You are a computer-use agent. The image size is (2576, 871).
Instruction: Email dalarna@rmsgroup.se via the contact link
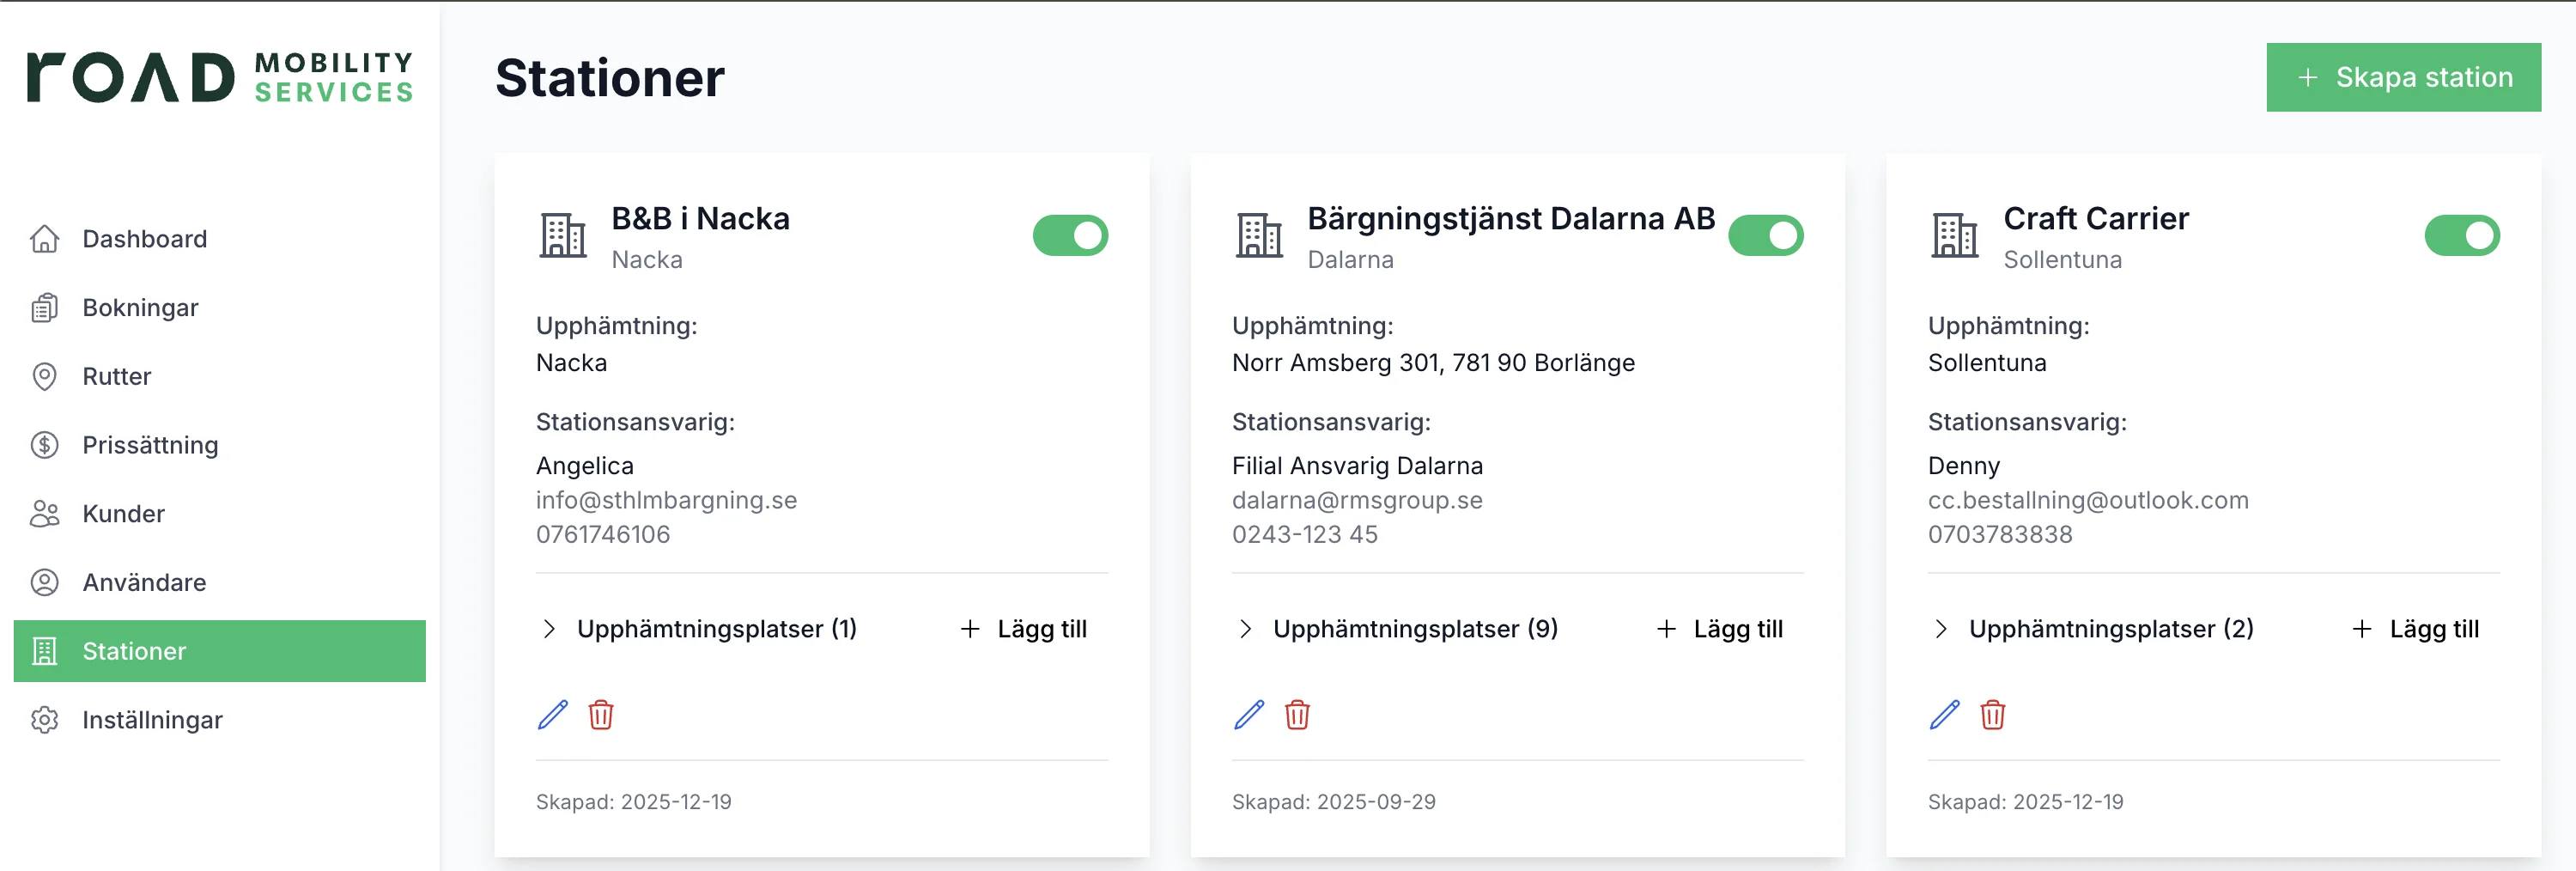pyautogui.click(x=1357, y=500)
